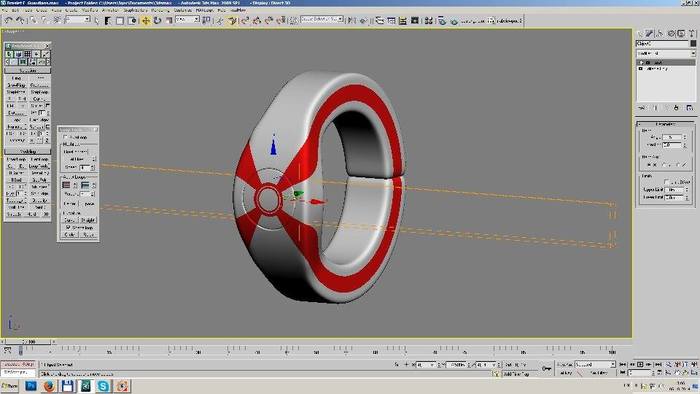Click Configure Modifier Sets icon below stack
Screen dimensions: 700x394
pos(690,108)
